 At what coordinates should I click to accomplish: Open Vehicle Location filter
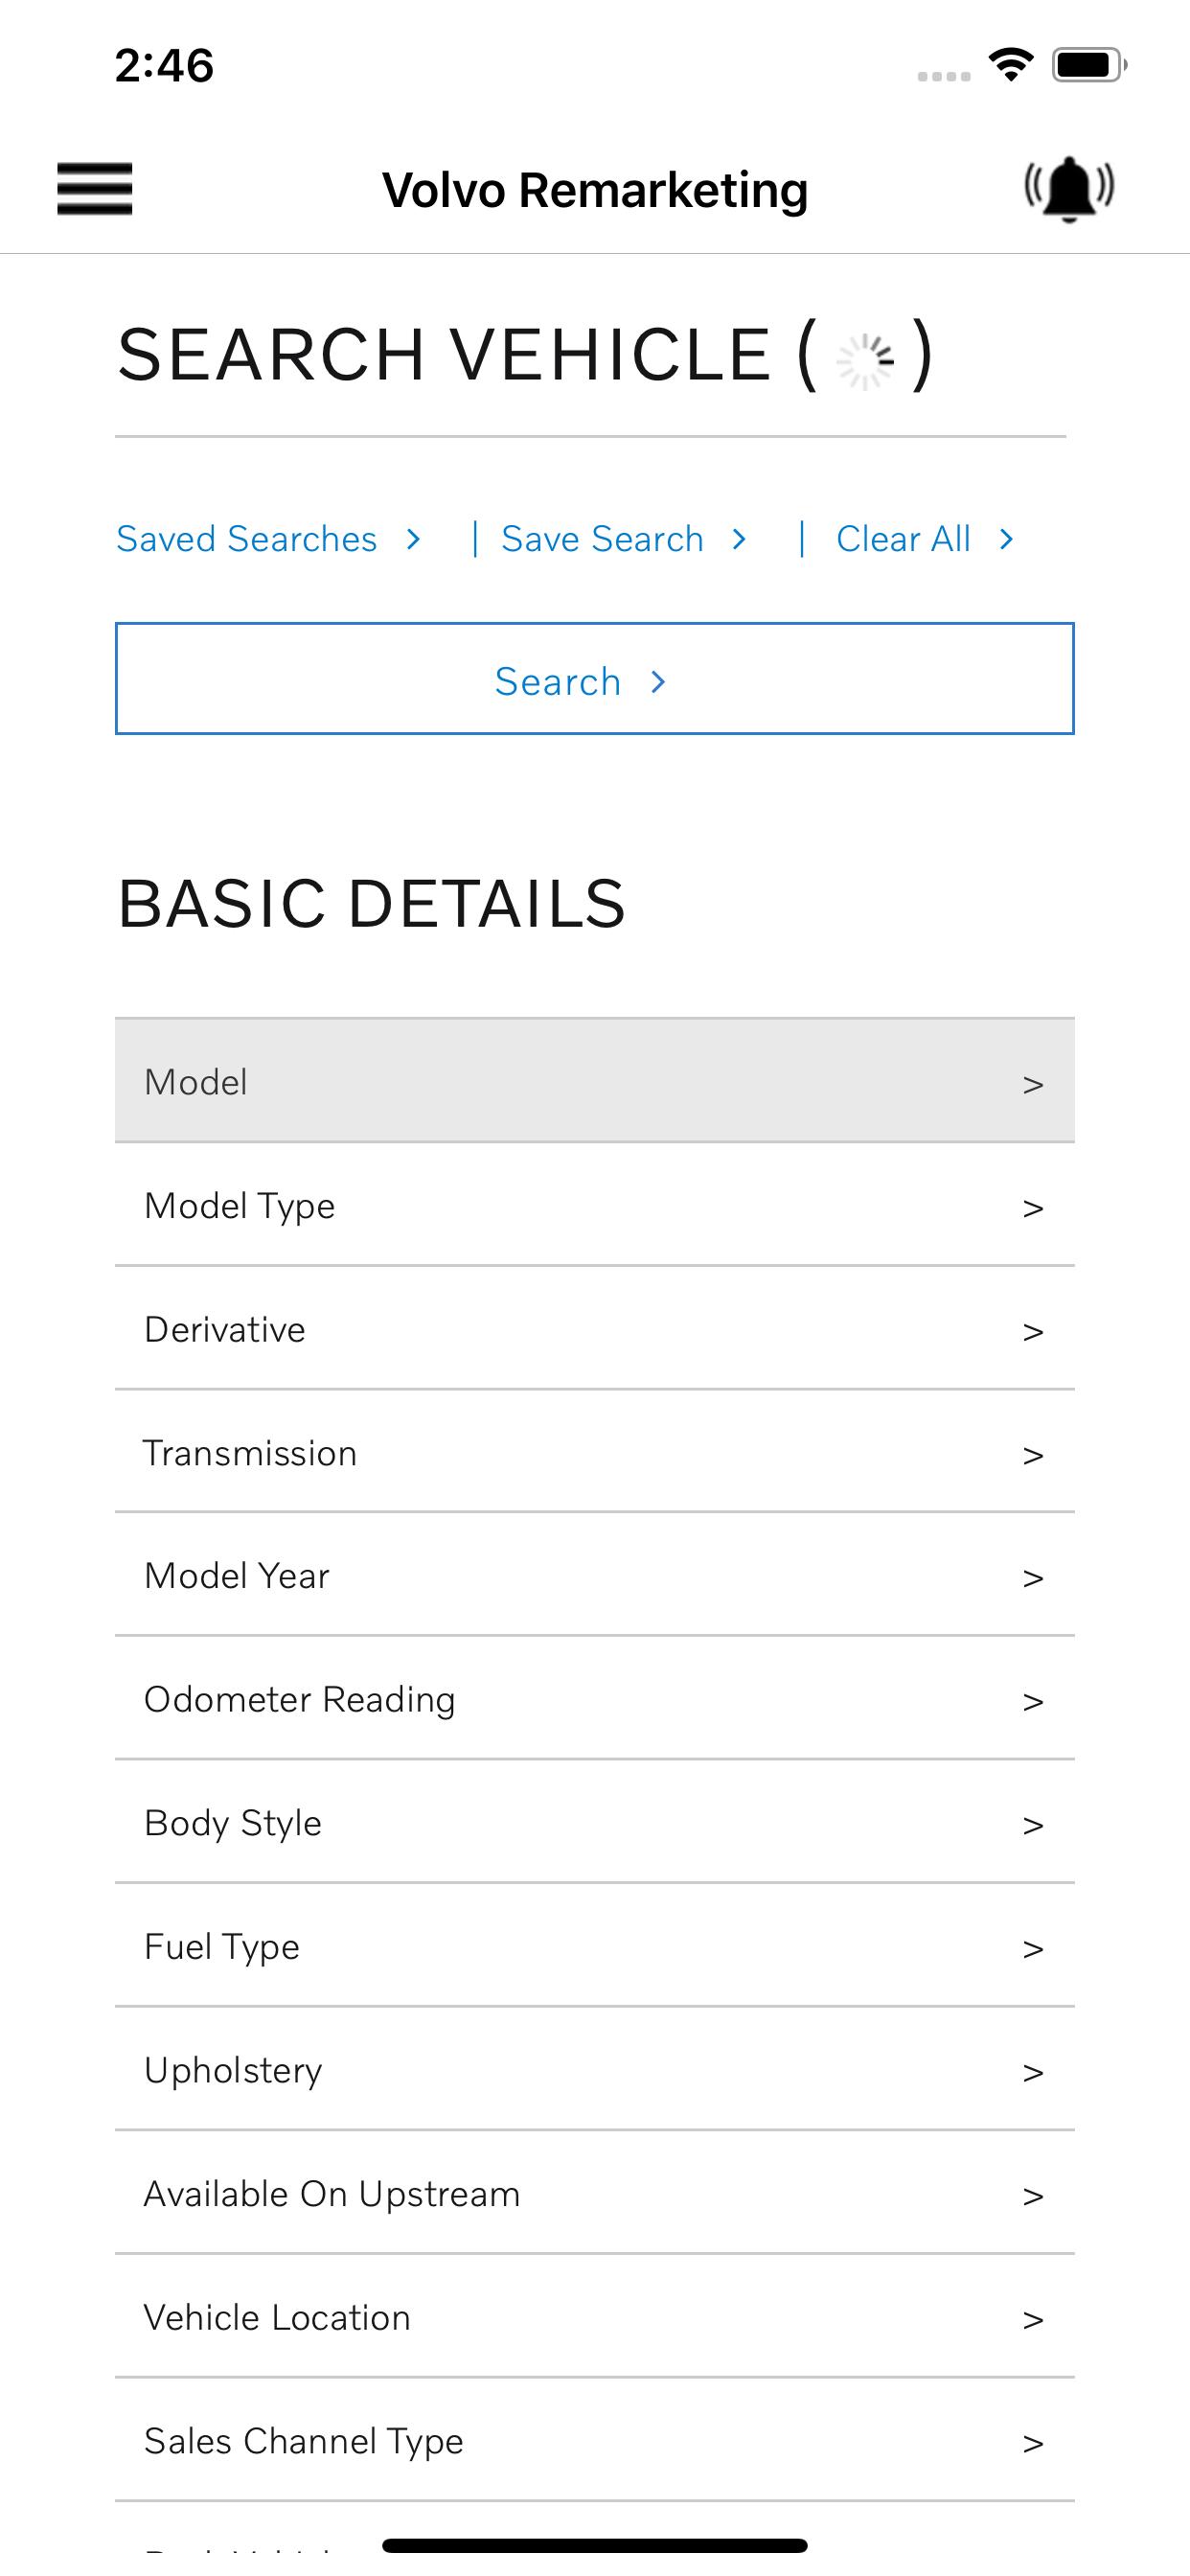pyautogui.click(x=595, y=2317)
